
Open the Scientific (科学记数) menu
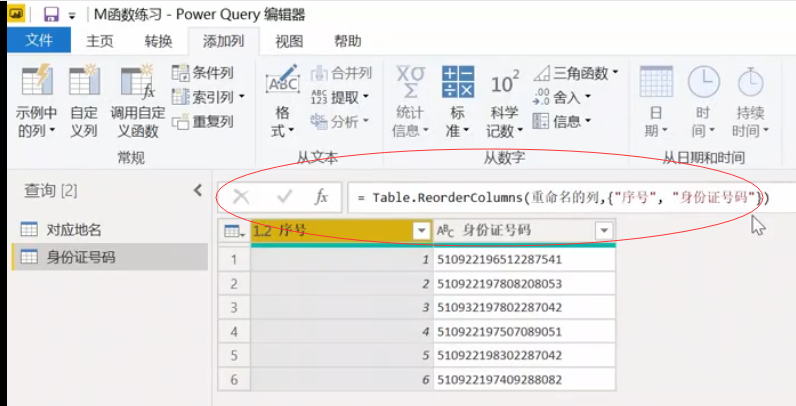[x=505, y=102]
